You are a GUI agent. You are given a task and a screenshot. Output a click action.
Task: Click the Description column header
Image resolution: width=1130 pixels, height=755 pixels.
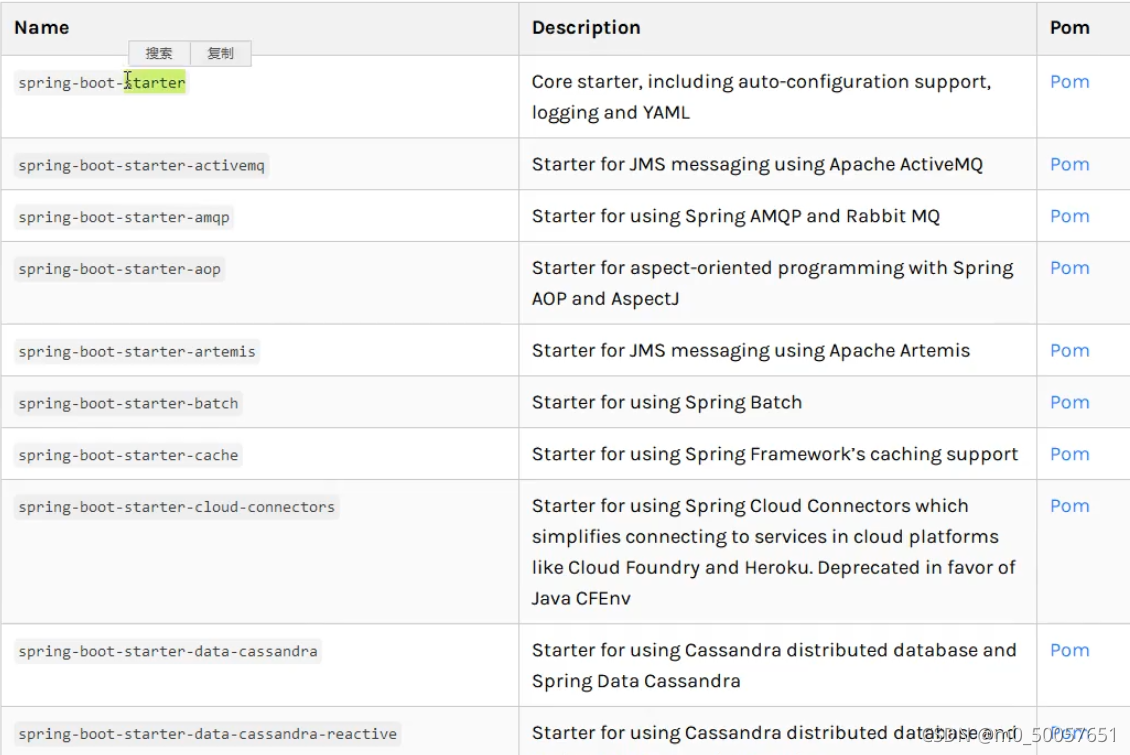(x=586, y=28)
